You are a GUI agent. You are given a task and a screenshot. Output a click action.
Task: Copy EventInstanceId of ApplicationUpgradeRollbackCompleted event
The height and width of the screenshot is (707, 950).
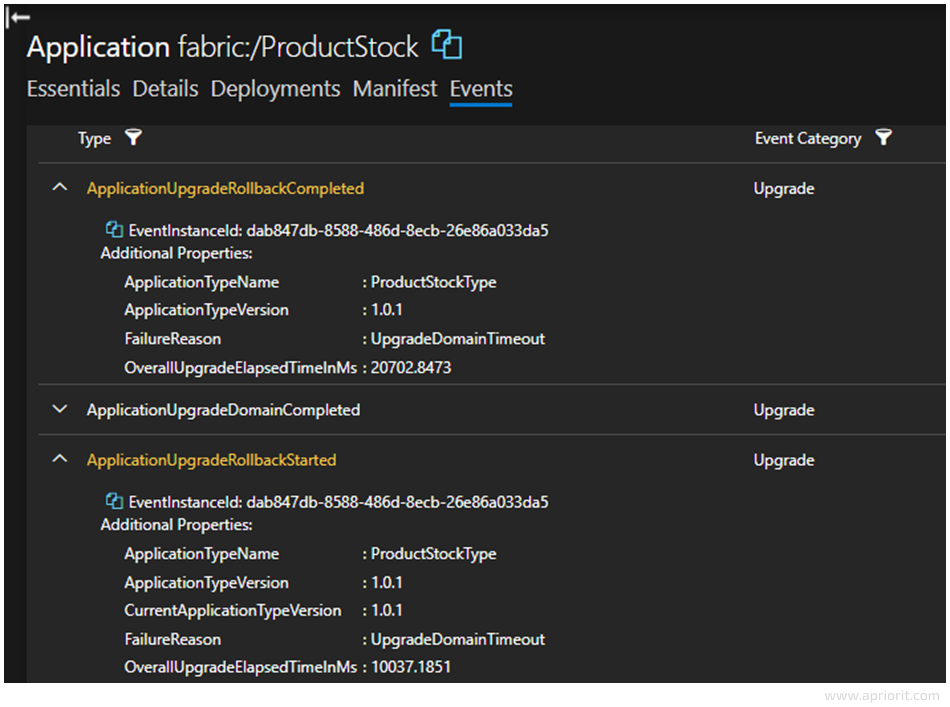coord(114,230)
